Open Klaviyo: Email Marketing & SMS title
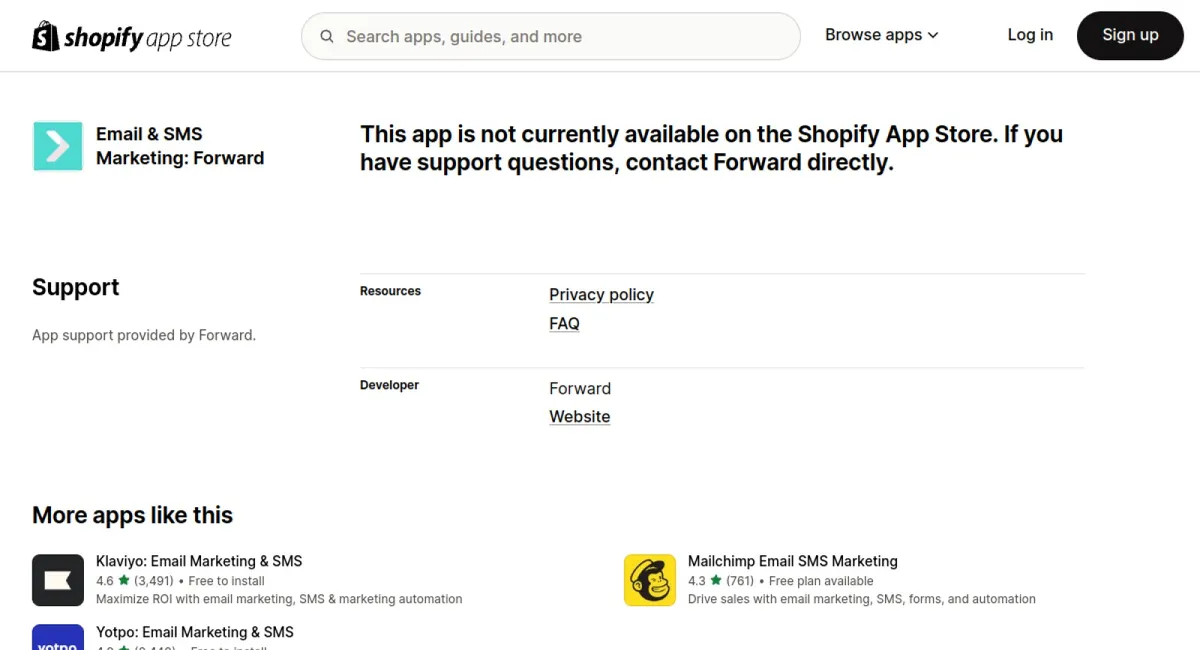This screenshot has height=650, width=1200. (199, 562)
